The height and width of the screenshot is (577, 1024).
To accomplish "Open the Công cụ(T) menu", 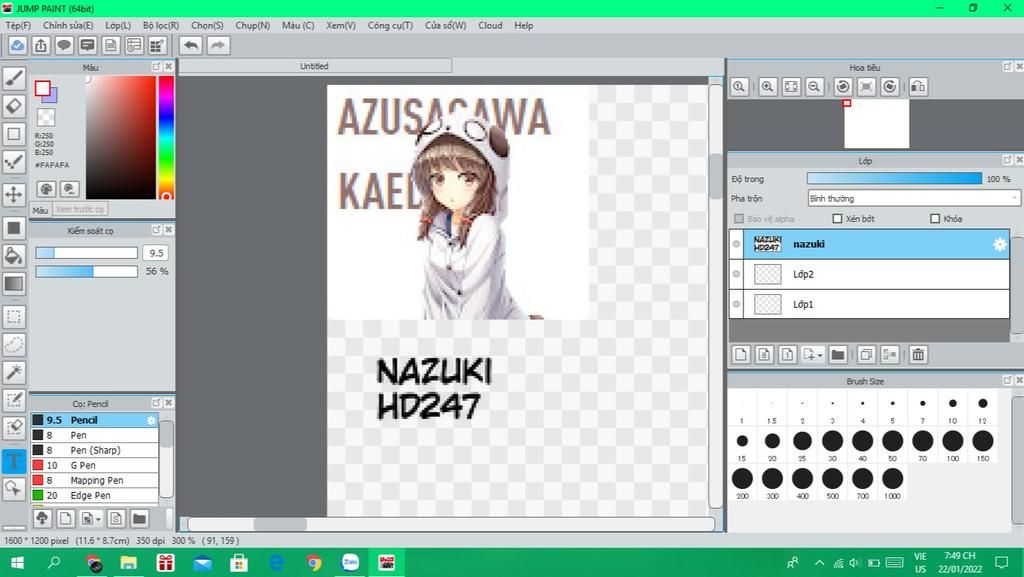I will tap(390, 25).
